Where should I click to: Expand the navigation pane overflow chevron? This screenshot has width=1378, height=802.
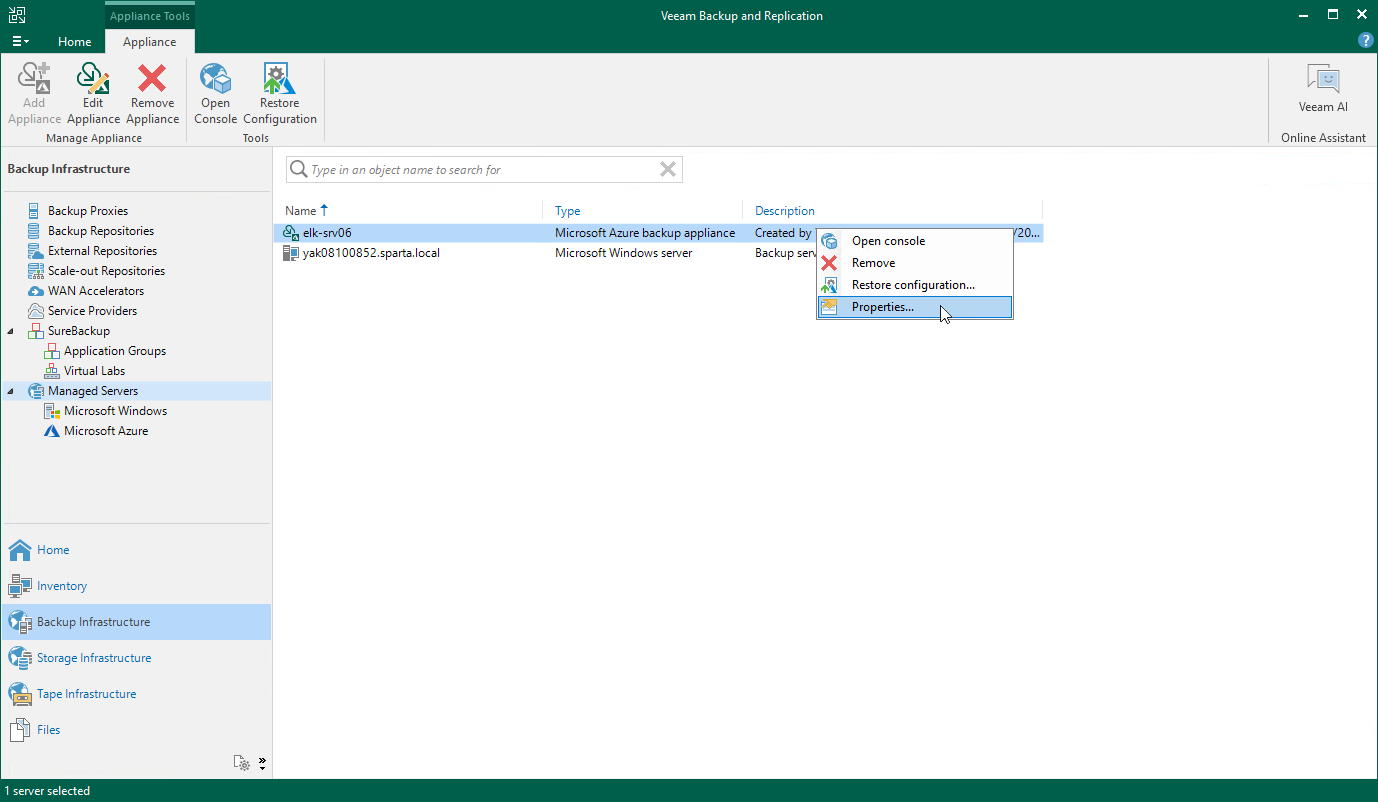click(x=262, y=763)
